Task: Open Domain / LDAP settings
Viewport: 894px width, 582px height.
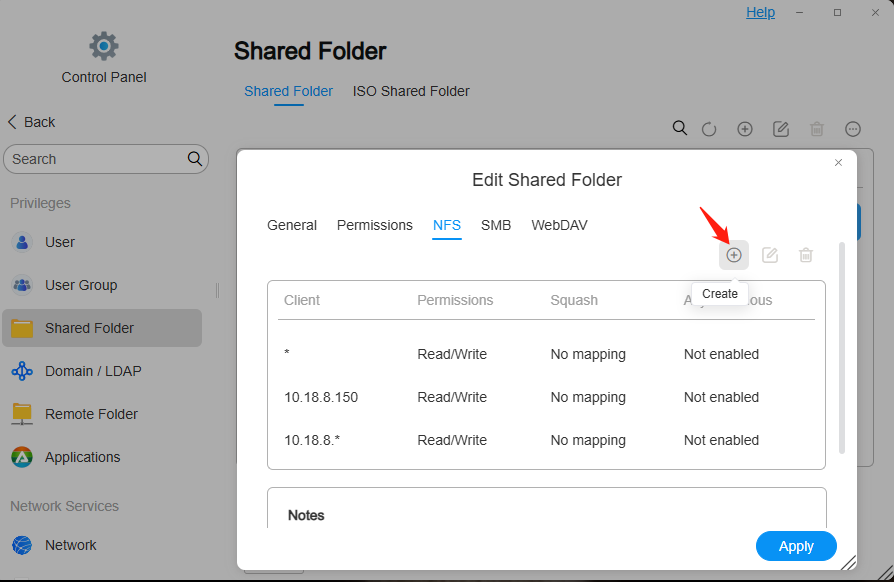Action: (x=92, y=371)
